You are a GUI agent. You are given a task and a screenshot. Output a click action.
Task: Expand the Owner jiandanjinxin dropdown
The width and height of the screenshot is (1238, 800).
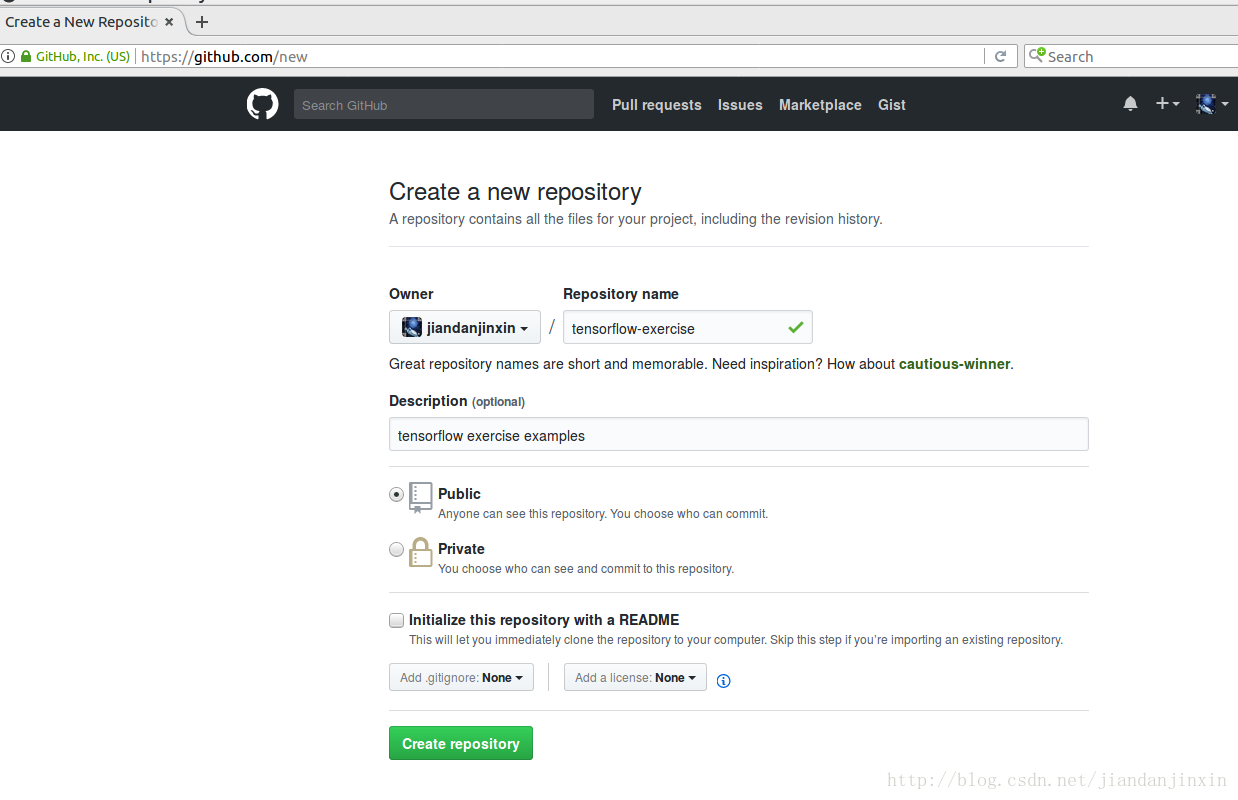click(465, 327)
